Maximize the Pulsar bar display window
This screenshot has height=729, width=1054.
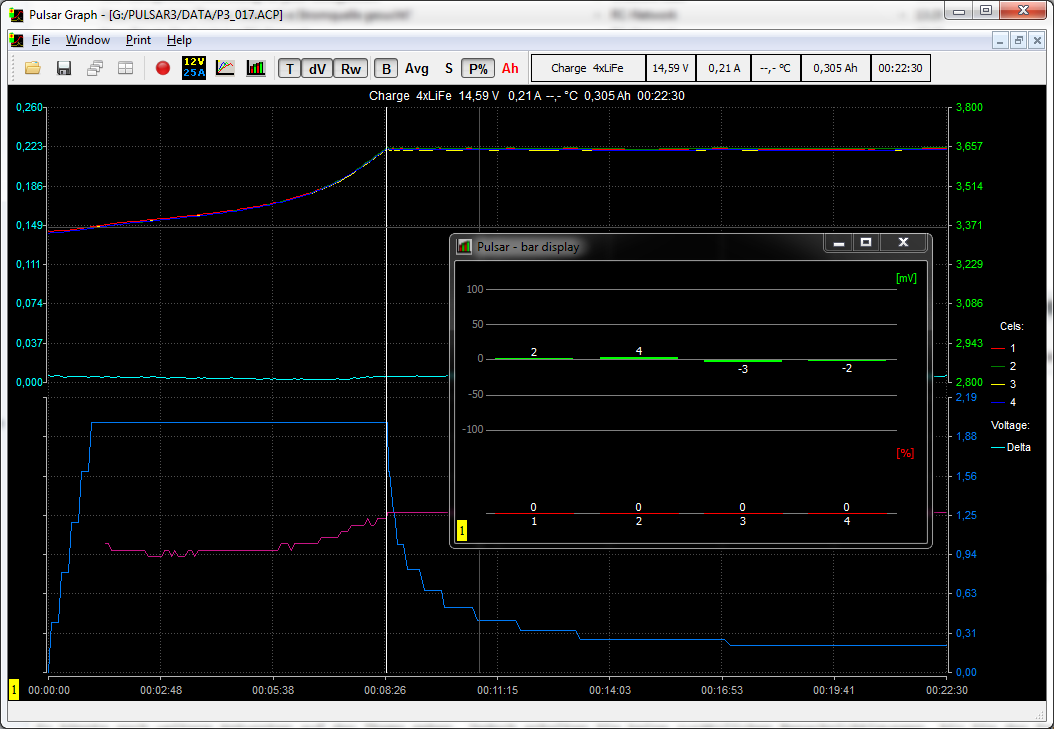coord(866,243)
